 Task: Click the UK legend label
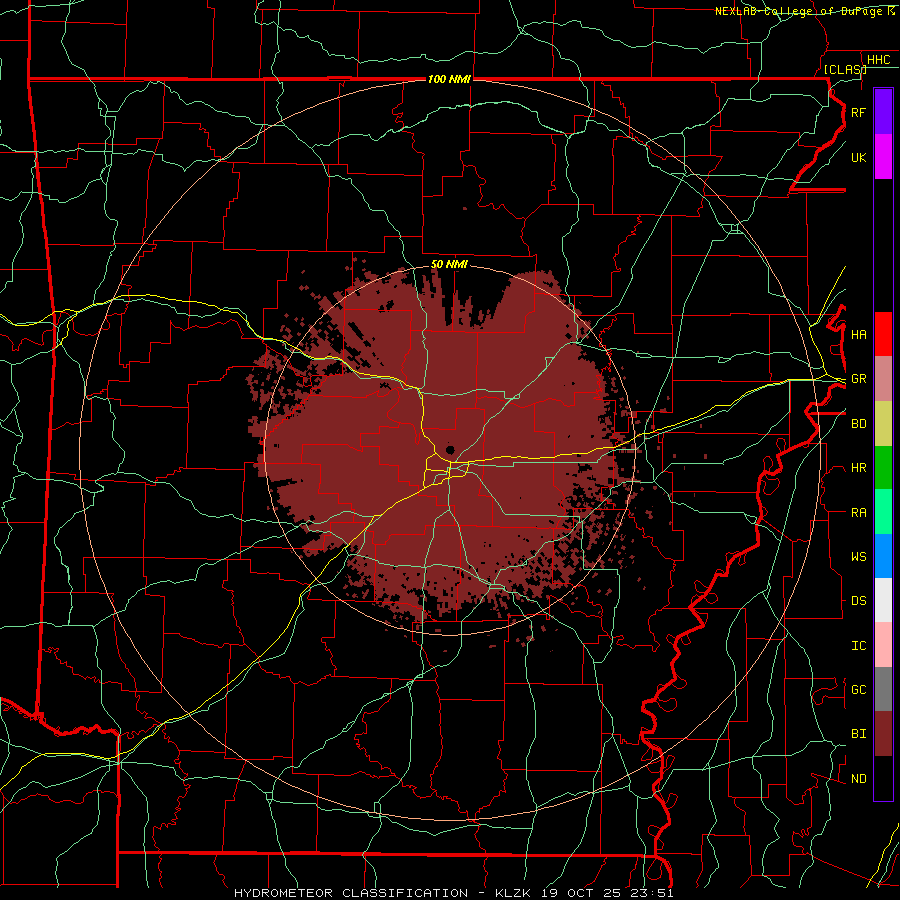pos(858,157)
